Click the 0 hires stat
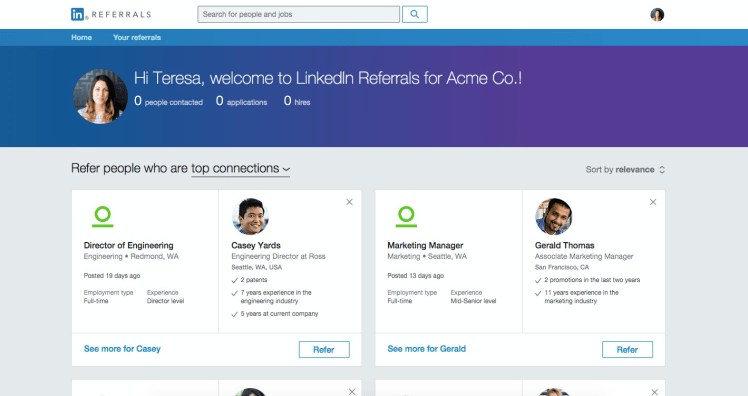Screen dimensions: 748x396 coord(297,101)
